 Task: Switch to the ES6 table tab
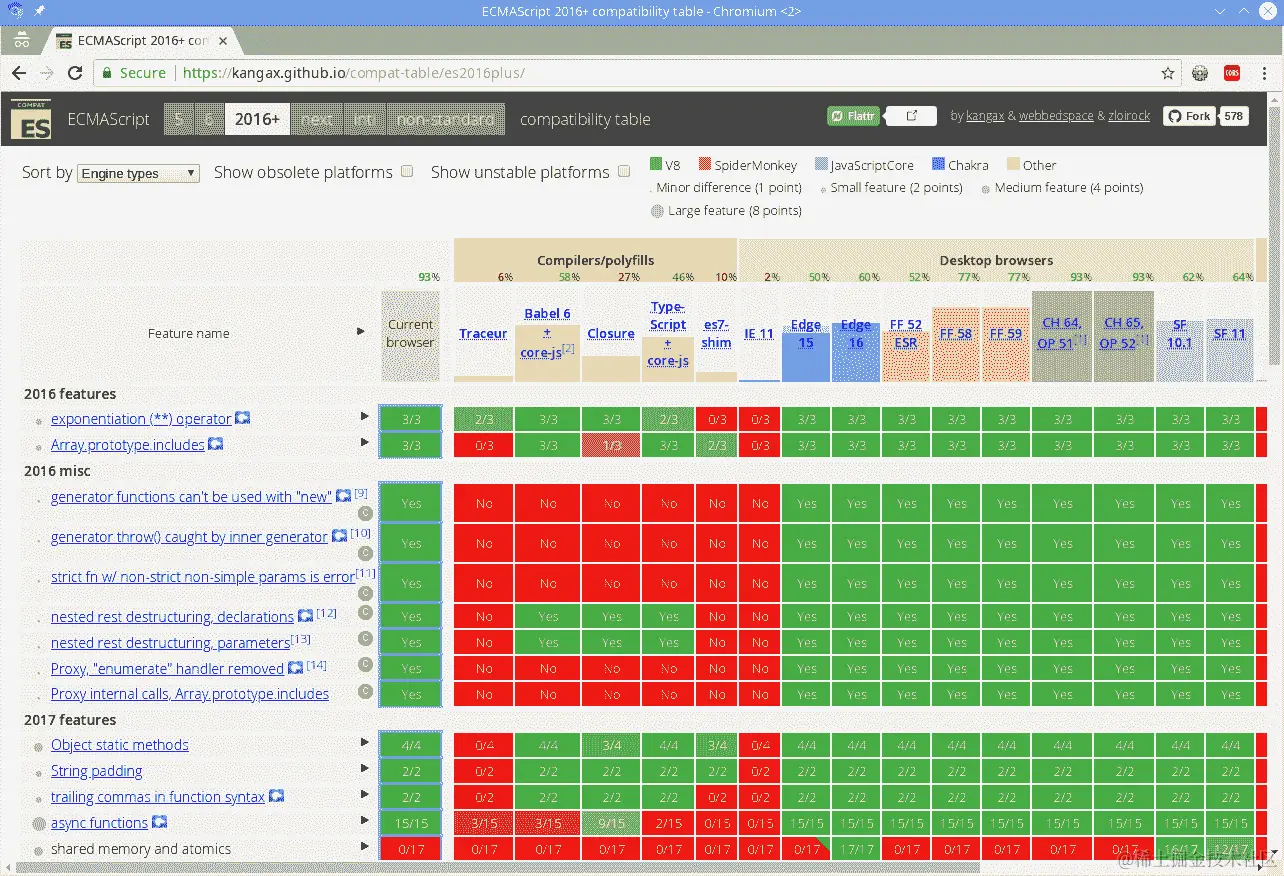click(209, 119)
